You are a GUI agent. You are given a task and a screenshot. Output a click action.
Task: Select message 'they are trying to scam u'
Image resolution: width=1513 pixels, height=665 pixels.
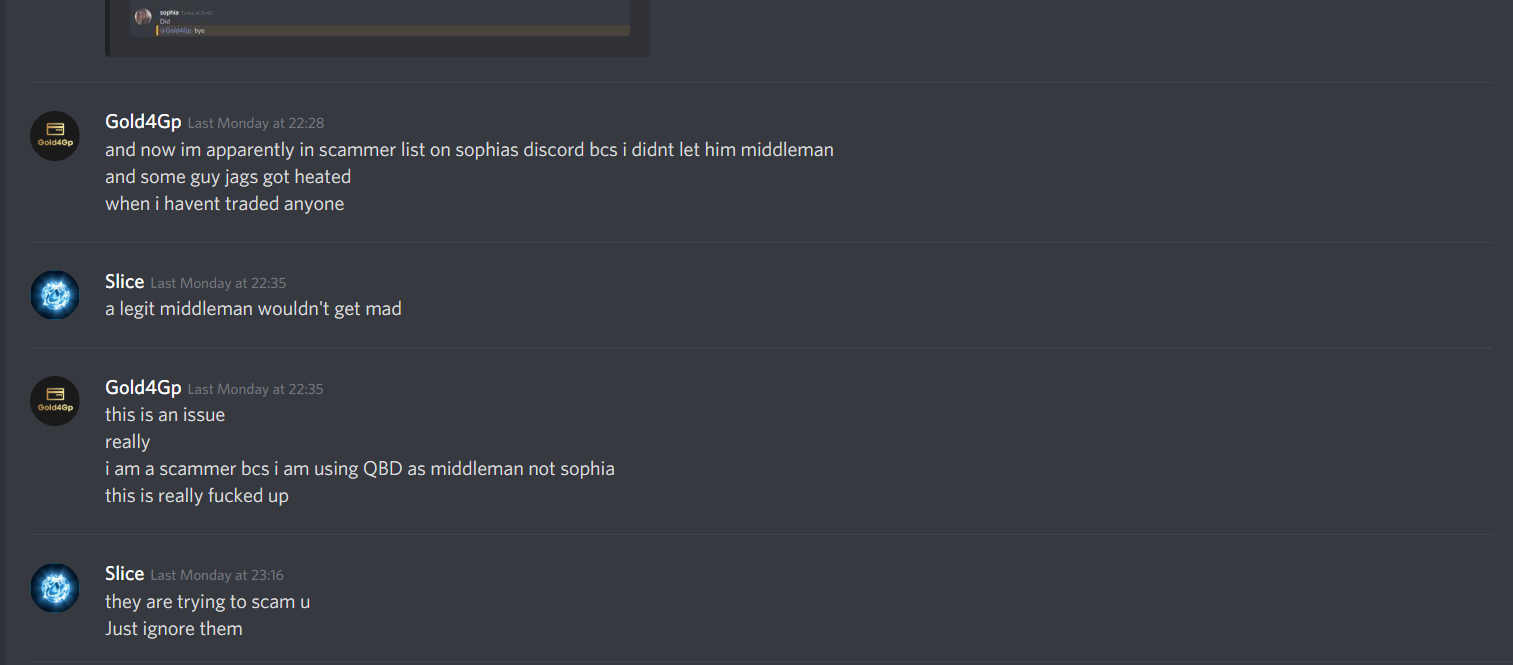[x=208, y=602]
